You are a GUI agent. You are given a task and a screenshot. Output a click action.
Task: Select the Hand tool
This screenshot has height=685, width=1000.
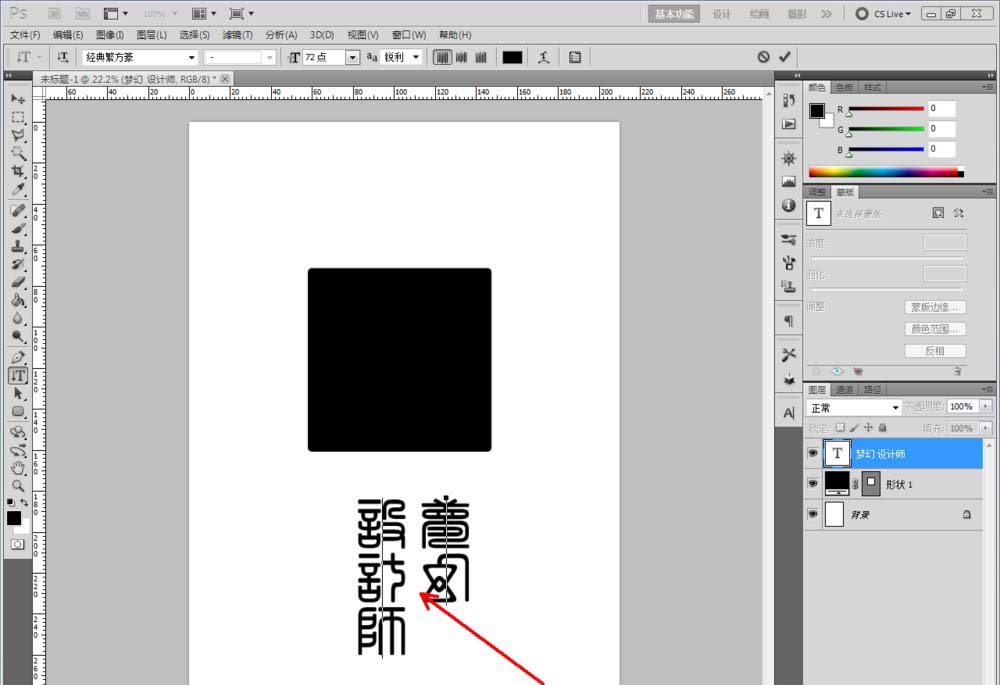point(17,469)
